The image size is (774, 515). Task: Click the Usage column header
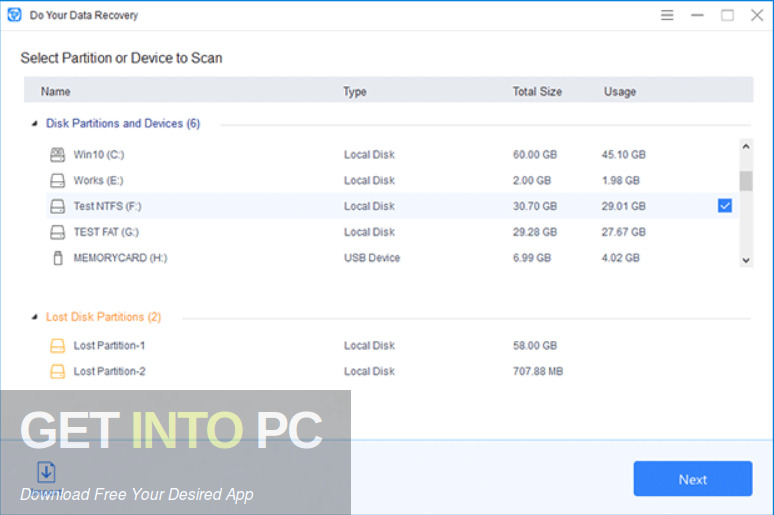pyautogui.click(x=619, y=92)
